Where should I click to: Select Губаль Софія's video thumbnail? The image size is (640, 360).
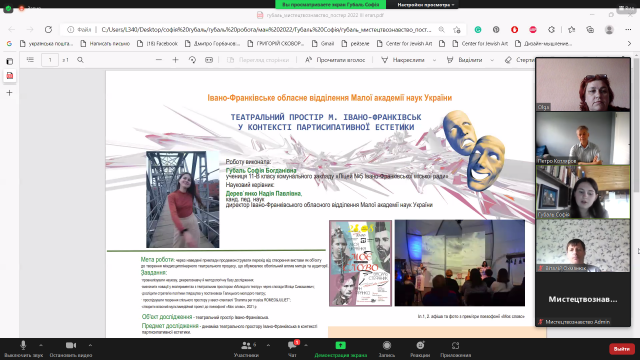point(583,192)
